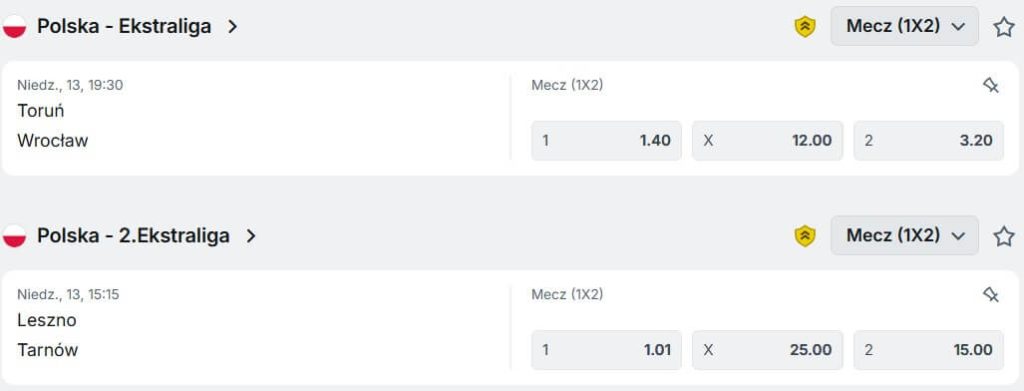Expand Polska - Ekstraliga chevron arrow
The image size is (1024, 391).
[232, 27]
